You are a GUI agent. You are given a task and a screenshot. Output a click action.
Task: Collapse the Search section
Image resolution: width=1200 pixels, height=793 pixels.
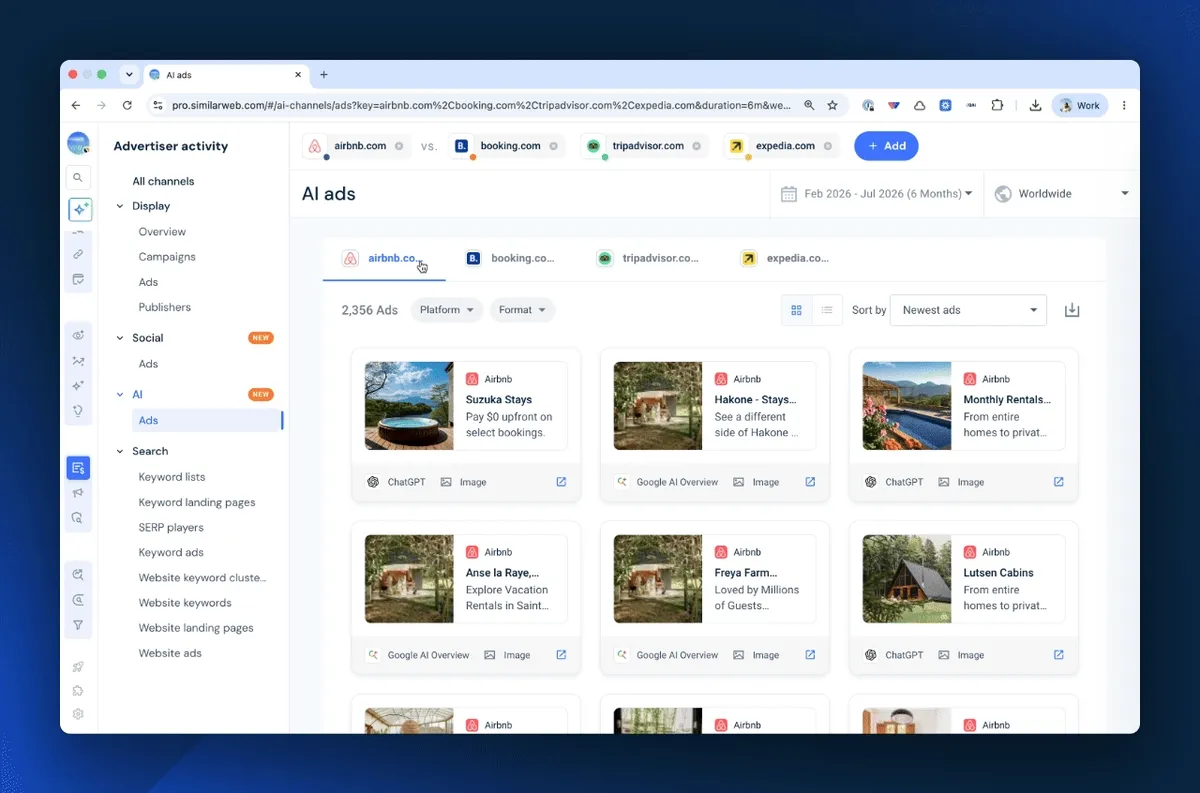pos(120,451)
